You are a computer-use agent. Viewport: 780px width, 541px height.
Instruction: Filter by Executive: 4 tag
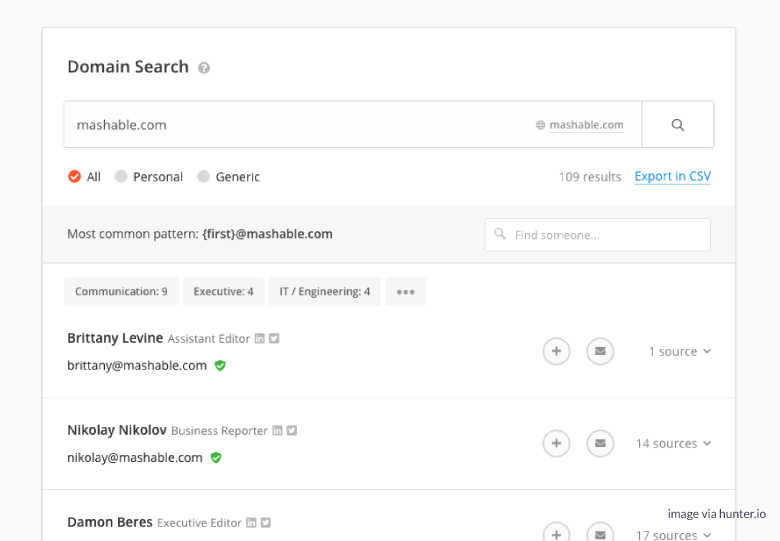click(x=223, y=291)
